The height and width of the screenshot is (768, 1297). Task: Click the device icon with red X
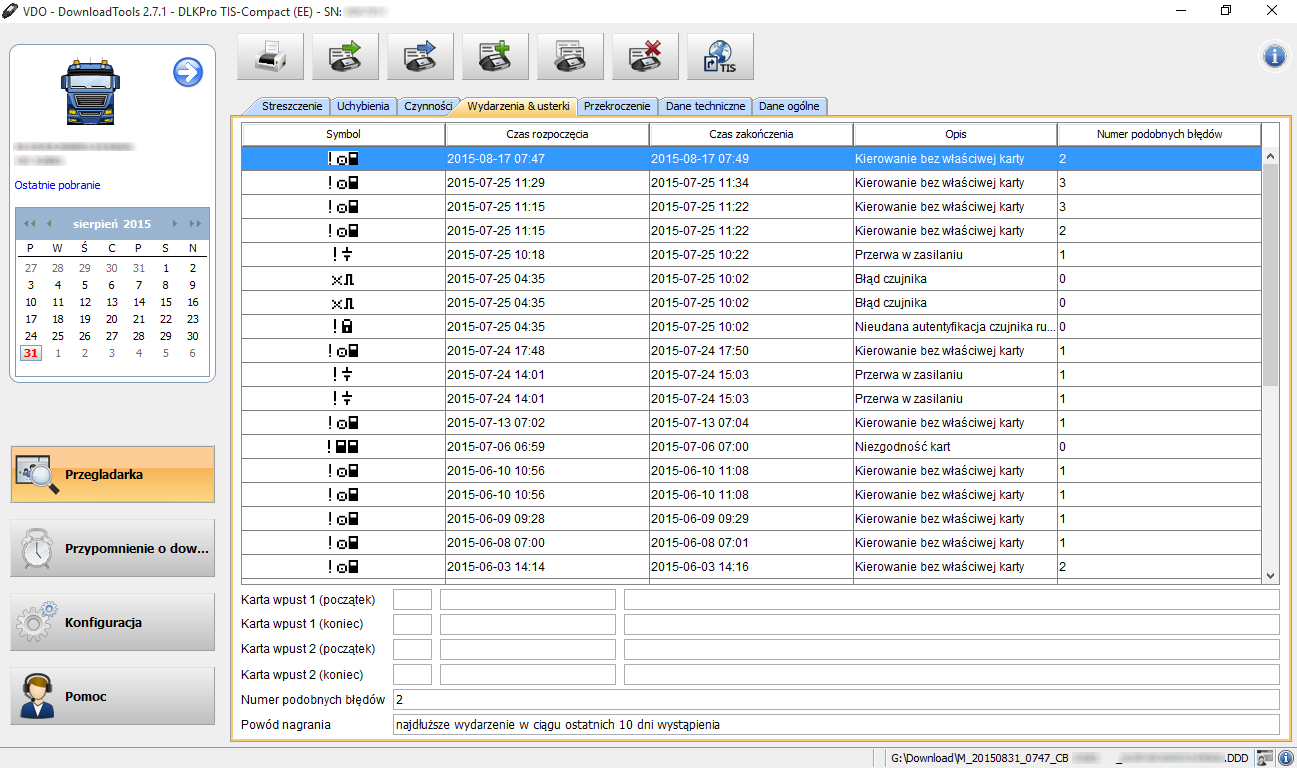pyautogui.click(x=645, y=57)
